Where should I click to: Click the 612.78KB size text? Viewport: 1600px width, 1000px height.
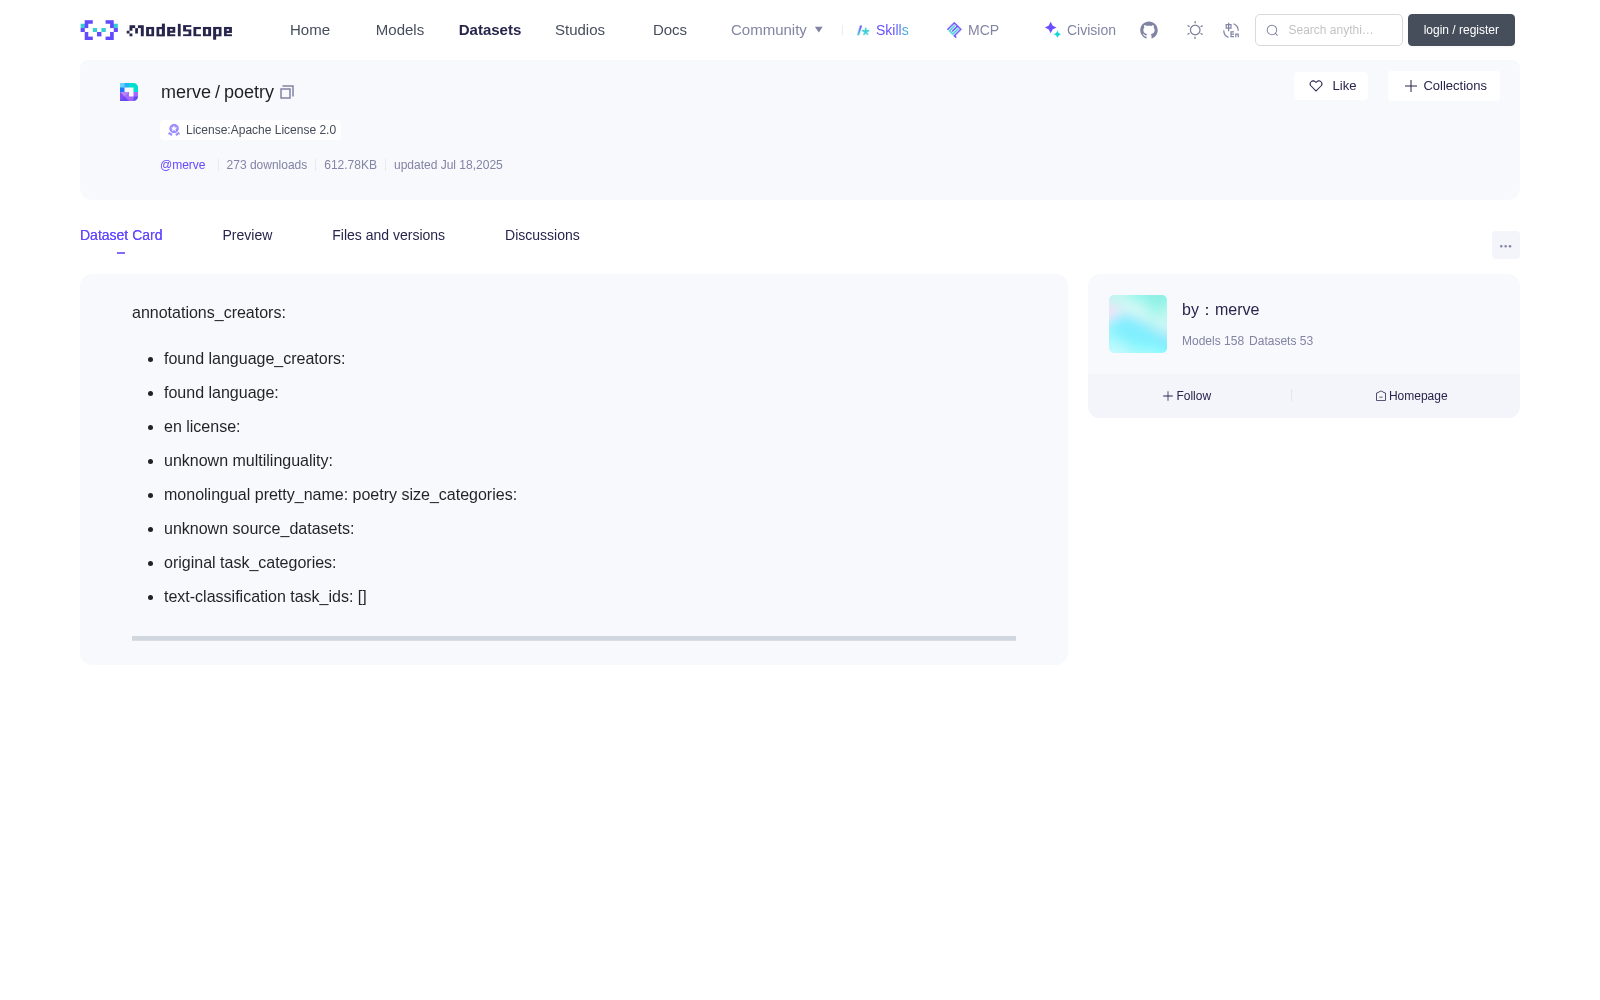click(350, 165)
